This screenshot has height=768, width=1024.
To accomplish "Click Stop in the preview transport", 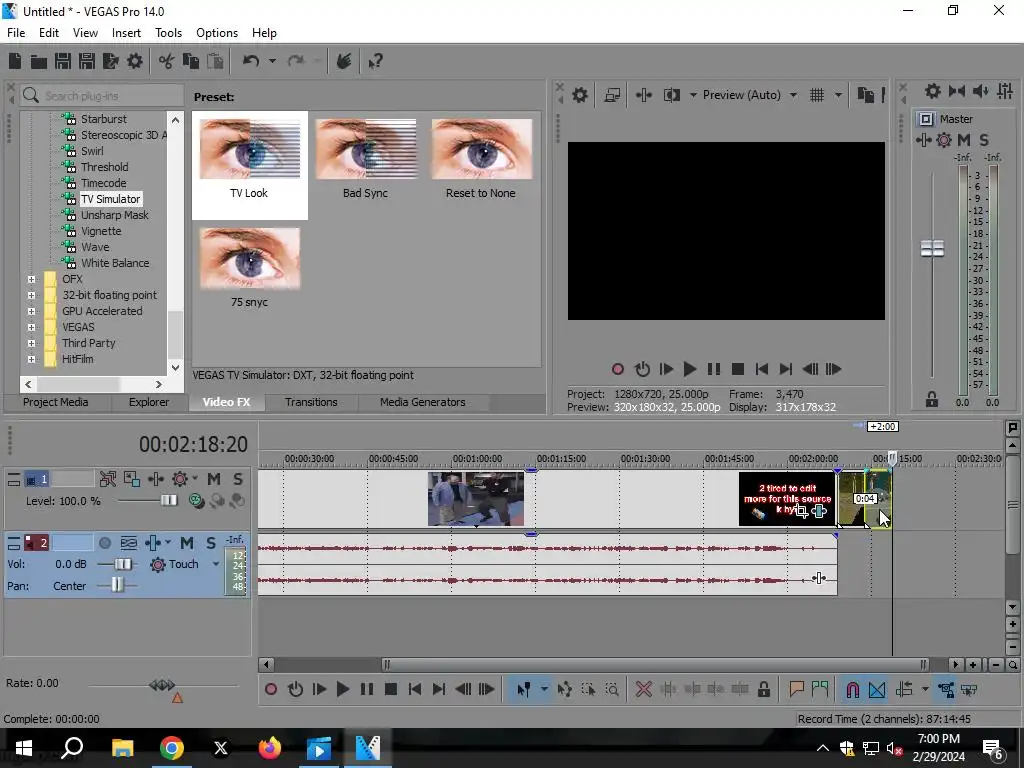I will (x=738, y=369).
